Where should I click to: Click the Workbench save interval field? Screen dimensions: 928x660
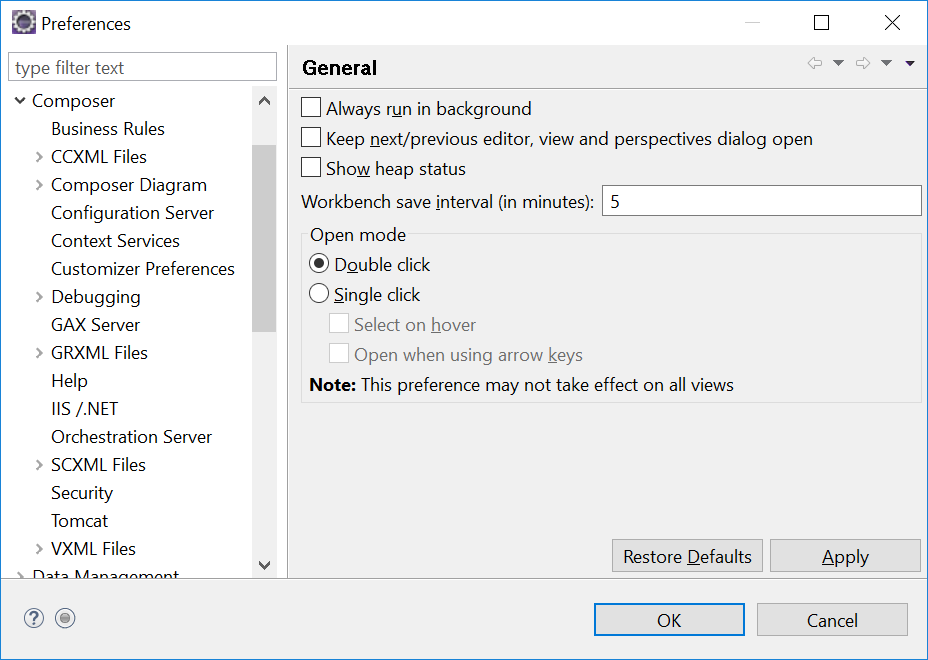[760, 201]
